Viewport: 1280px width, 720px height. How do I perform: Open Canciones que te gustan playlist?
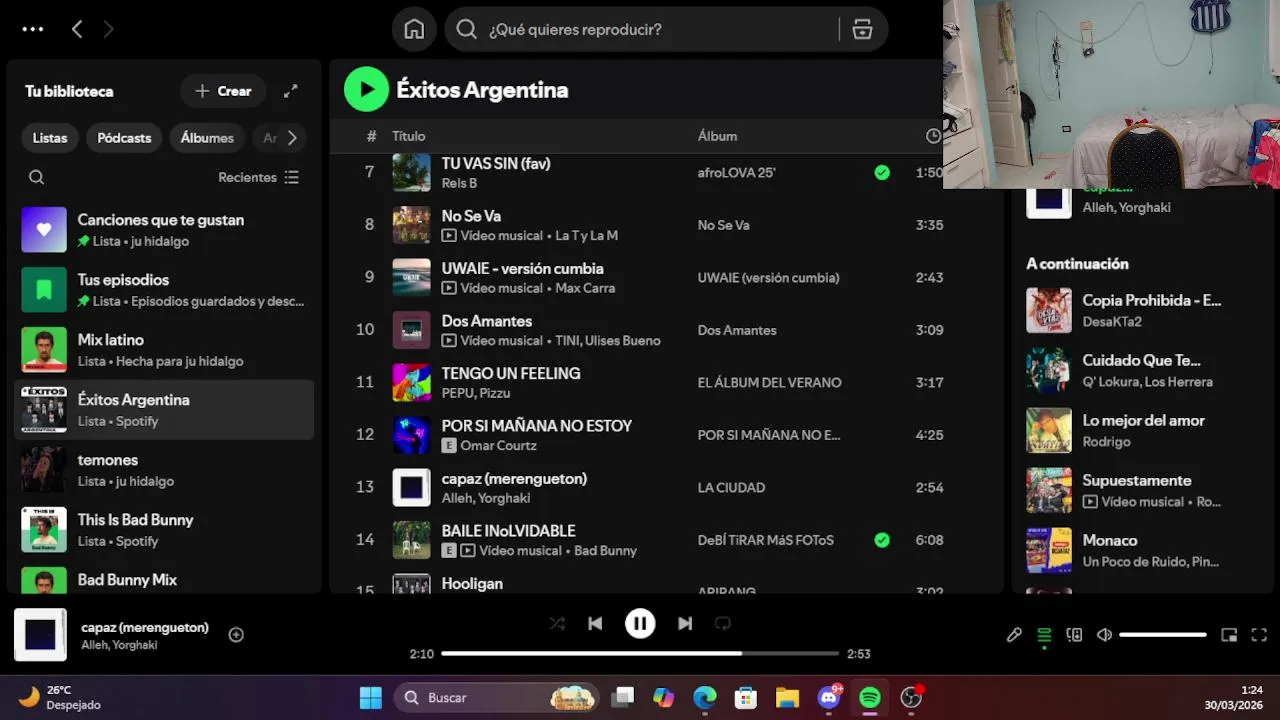[164, 230]
